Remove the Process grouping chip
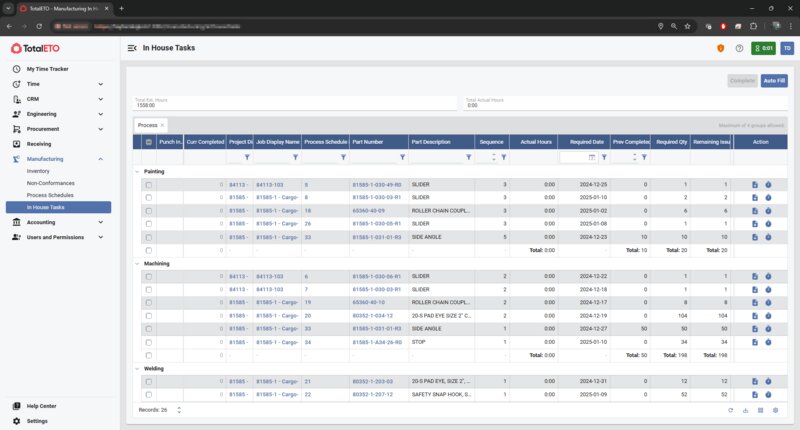Screen dimensions: 800x430 click(x=162, y=125)
